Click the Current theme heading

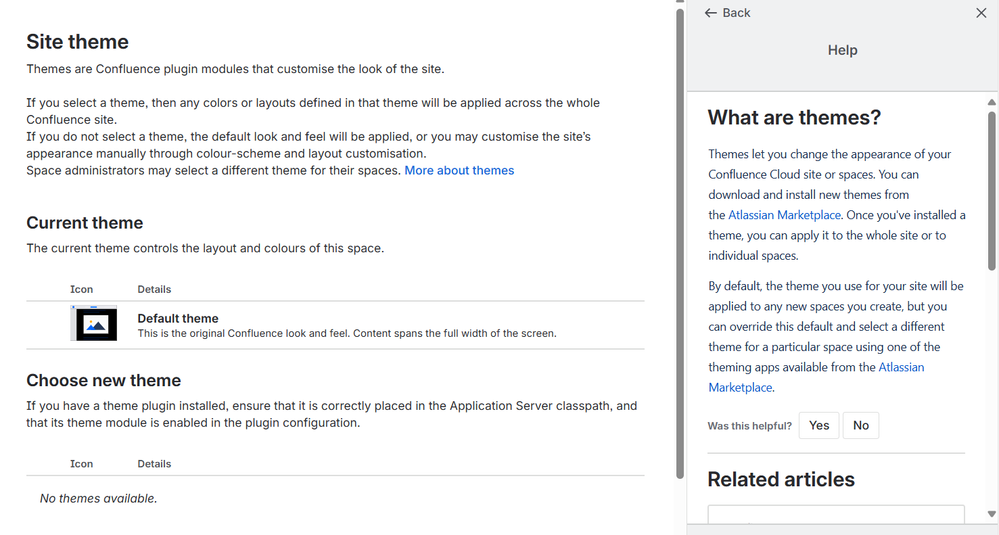click(85, 223)
